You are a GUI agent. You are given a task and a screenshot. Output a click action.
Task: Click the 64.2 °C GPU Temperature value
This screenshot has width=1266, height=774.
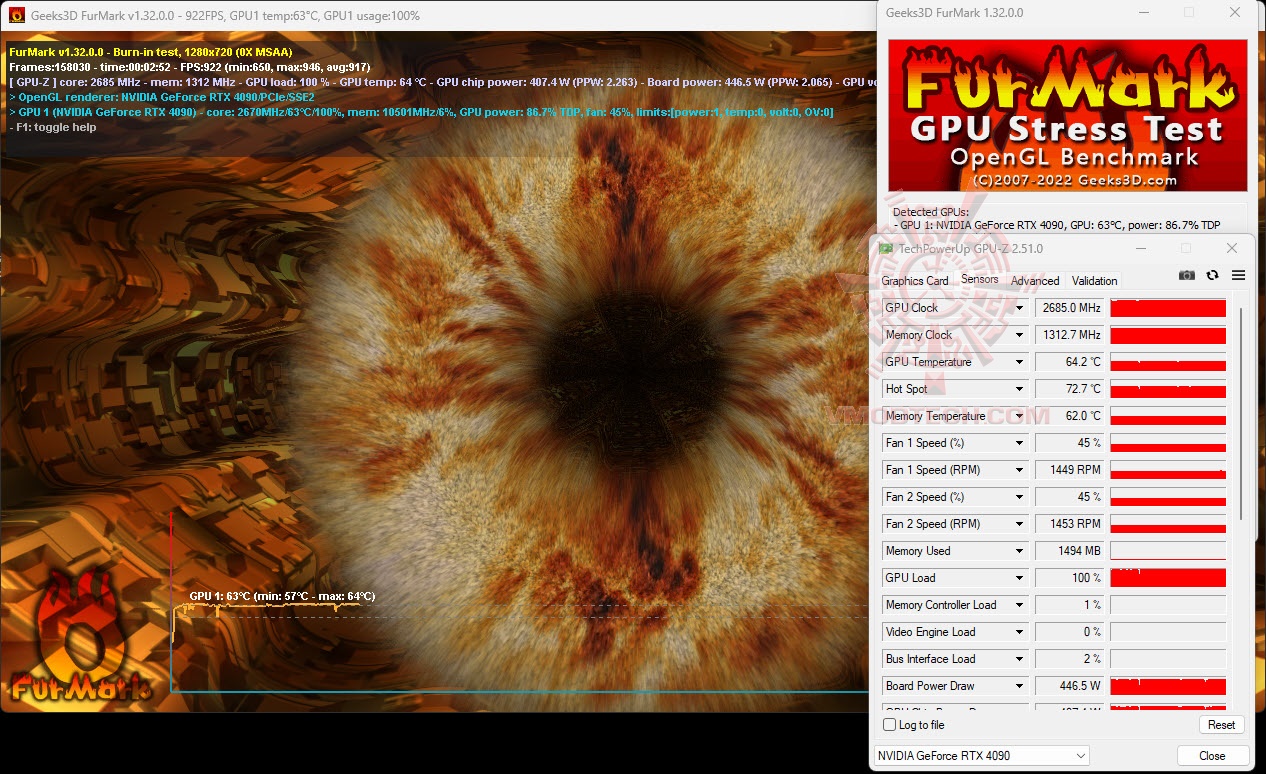click(x=1070, y=362)
